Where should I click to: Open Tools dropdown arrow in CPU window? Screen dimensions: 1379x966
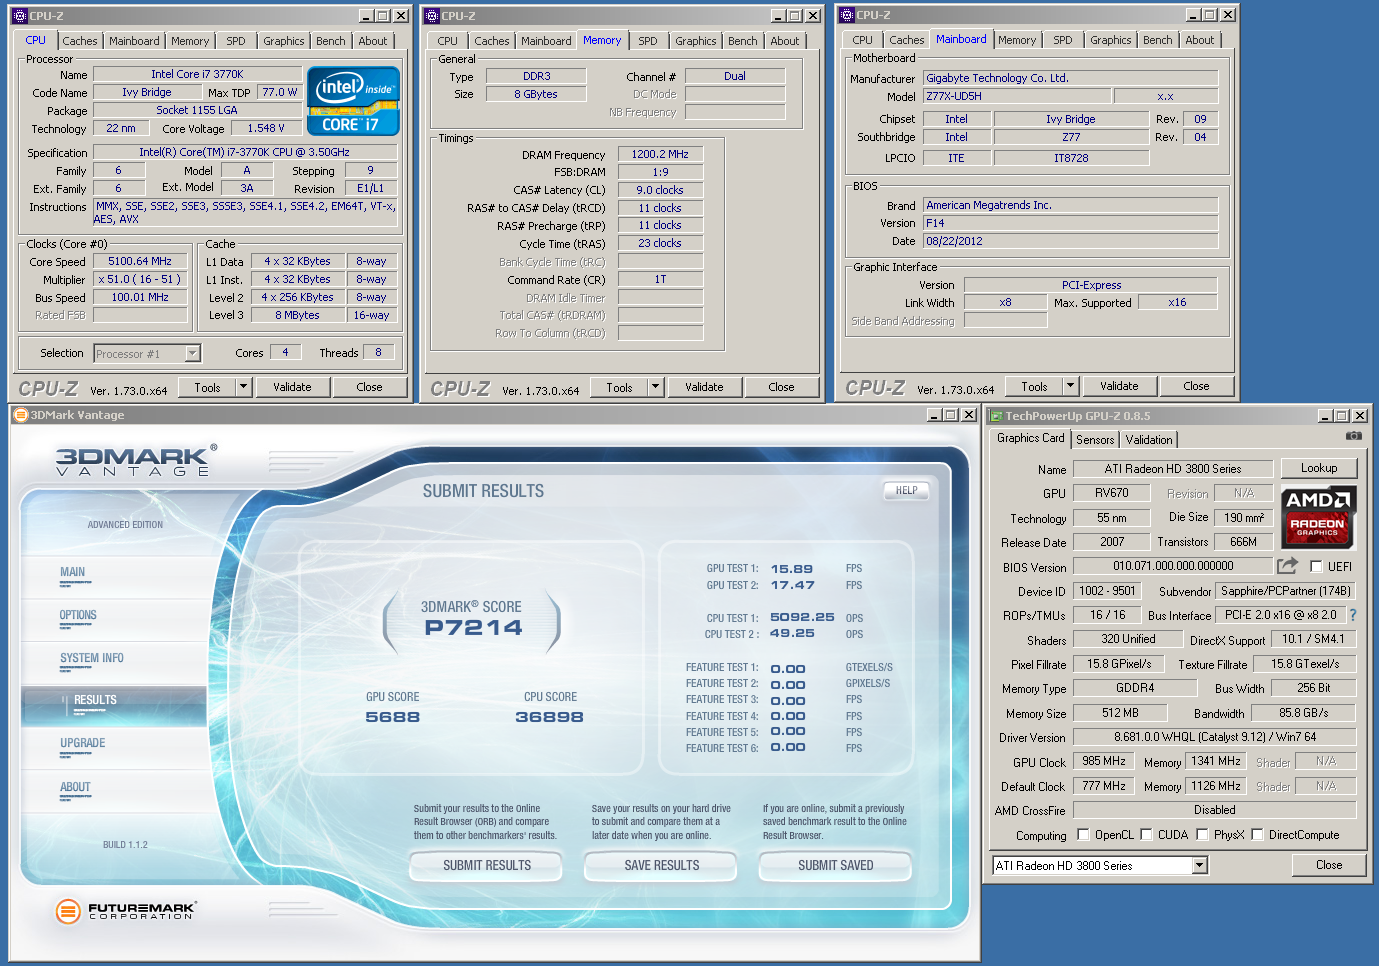[x=243, y=387]
